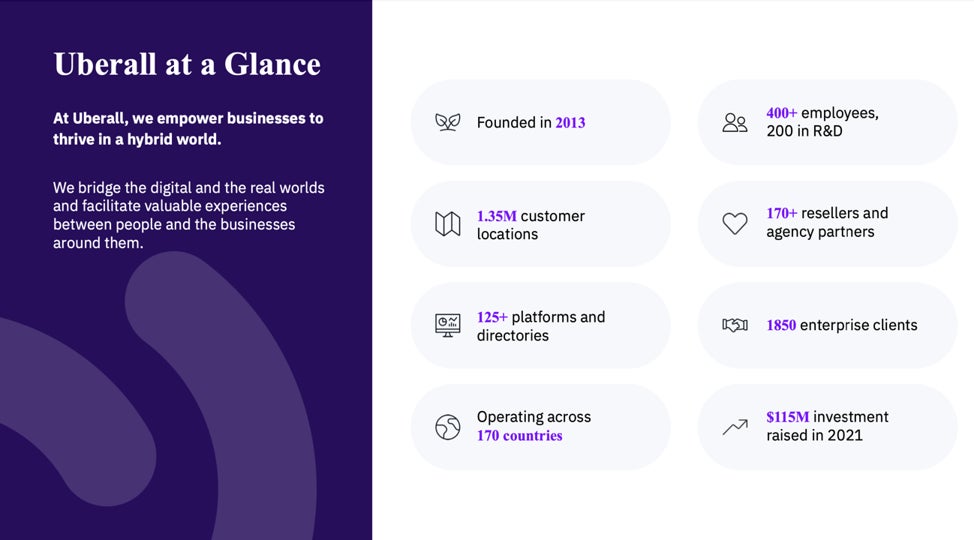The image size is (974, 540).
Task: Click the two-people employees icon
Action: point(735,122)
